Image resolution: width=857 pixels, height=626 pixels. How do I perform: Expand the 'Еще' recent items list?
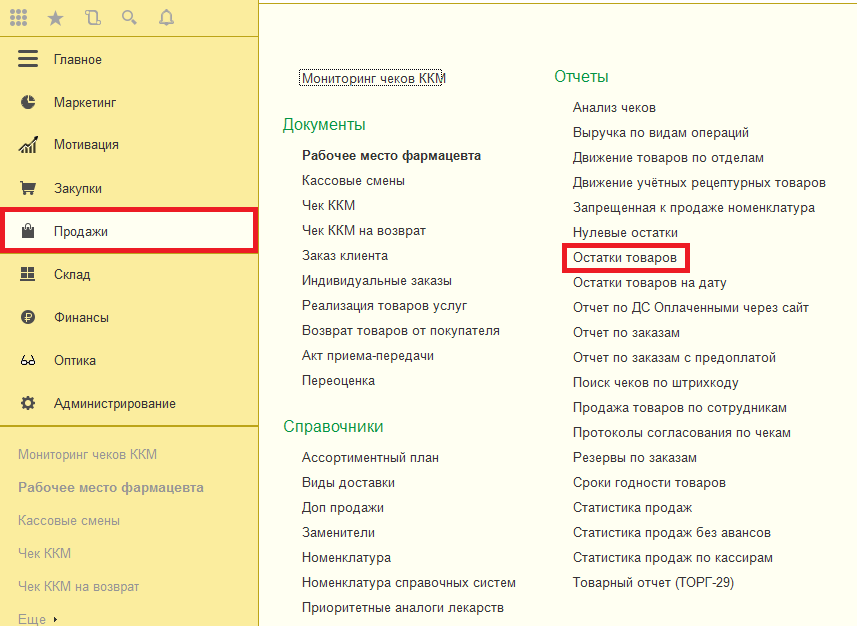(x=37, y=619)
